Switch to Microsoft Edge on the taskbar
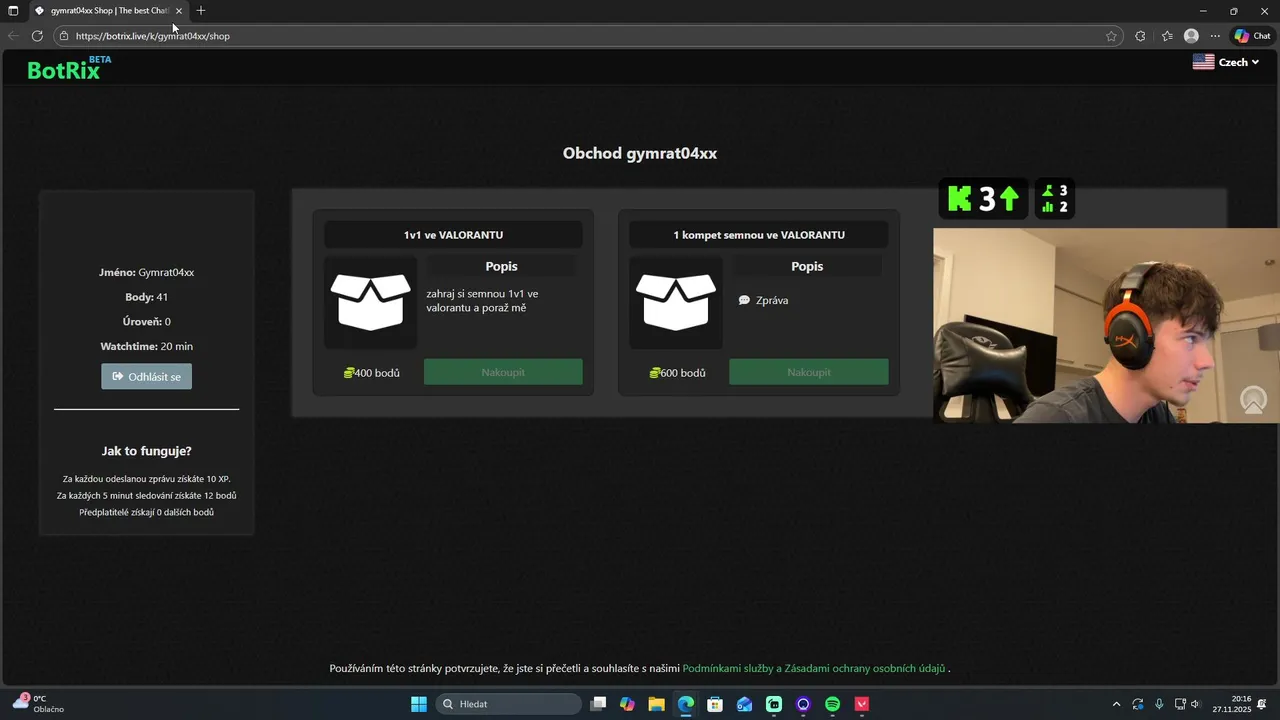The width and height of the screenshot is (1280, 720). 686,704
